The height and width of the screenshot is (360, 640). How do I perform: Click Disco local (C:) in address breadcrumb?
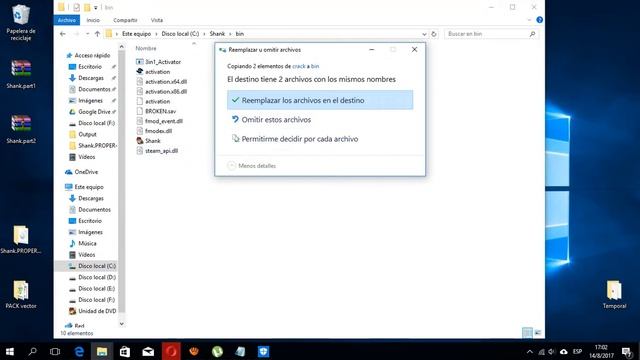click(x=180, y=34)
